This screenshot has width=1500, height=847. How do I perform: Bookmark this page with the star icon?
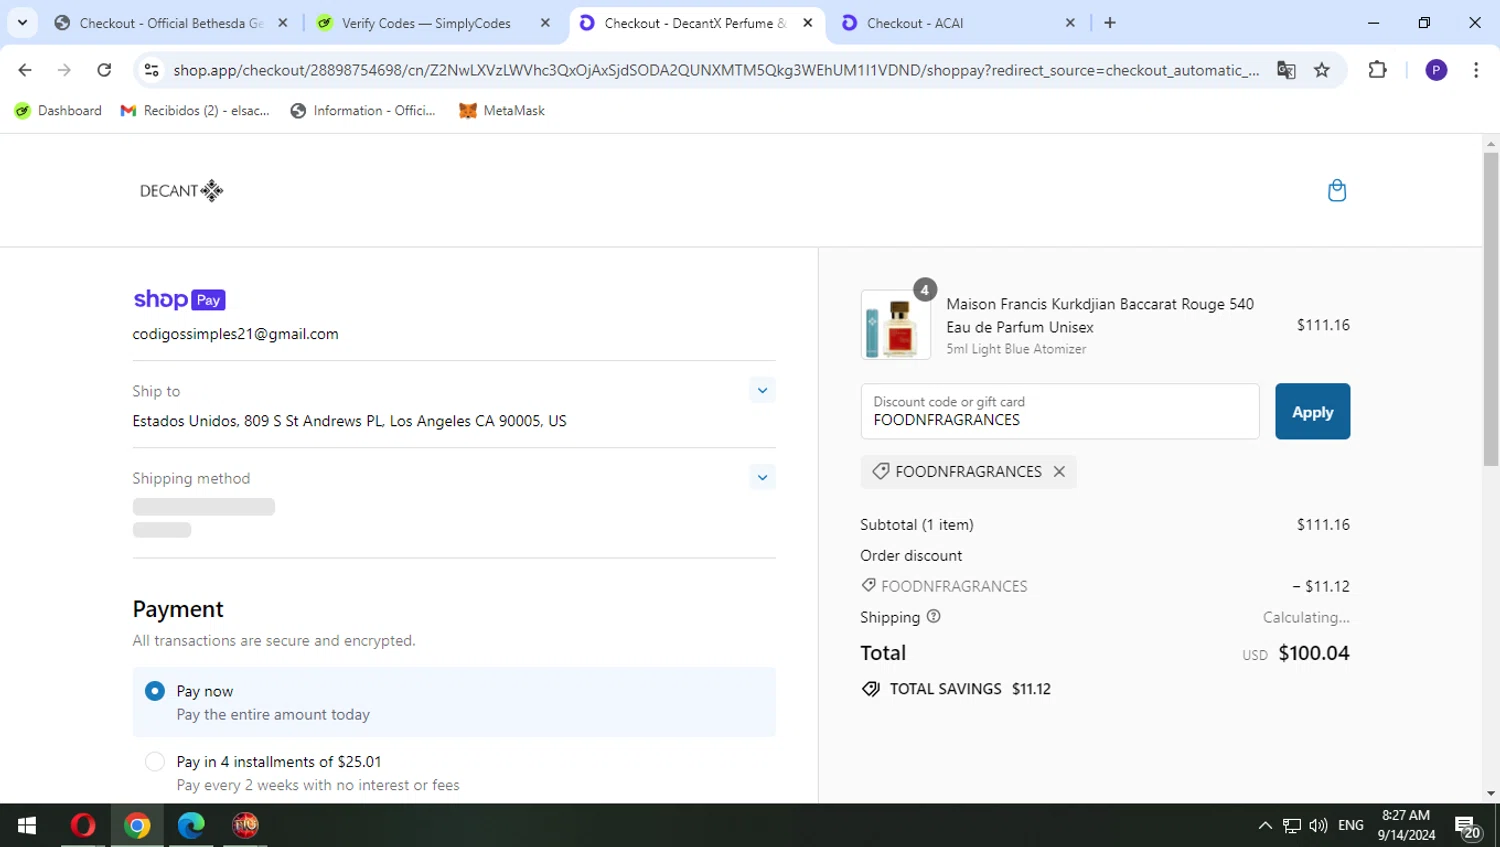tap(1322, 70)
